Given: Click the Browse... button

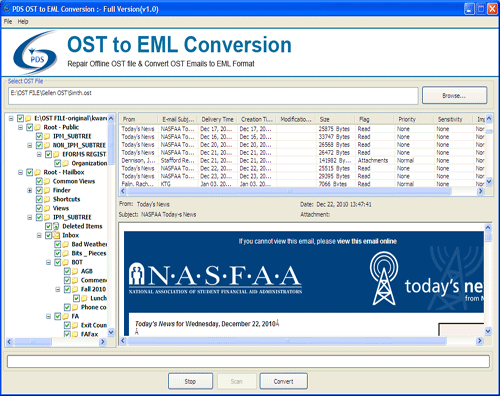Looking at the screenshot, I should click(454, 96).
